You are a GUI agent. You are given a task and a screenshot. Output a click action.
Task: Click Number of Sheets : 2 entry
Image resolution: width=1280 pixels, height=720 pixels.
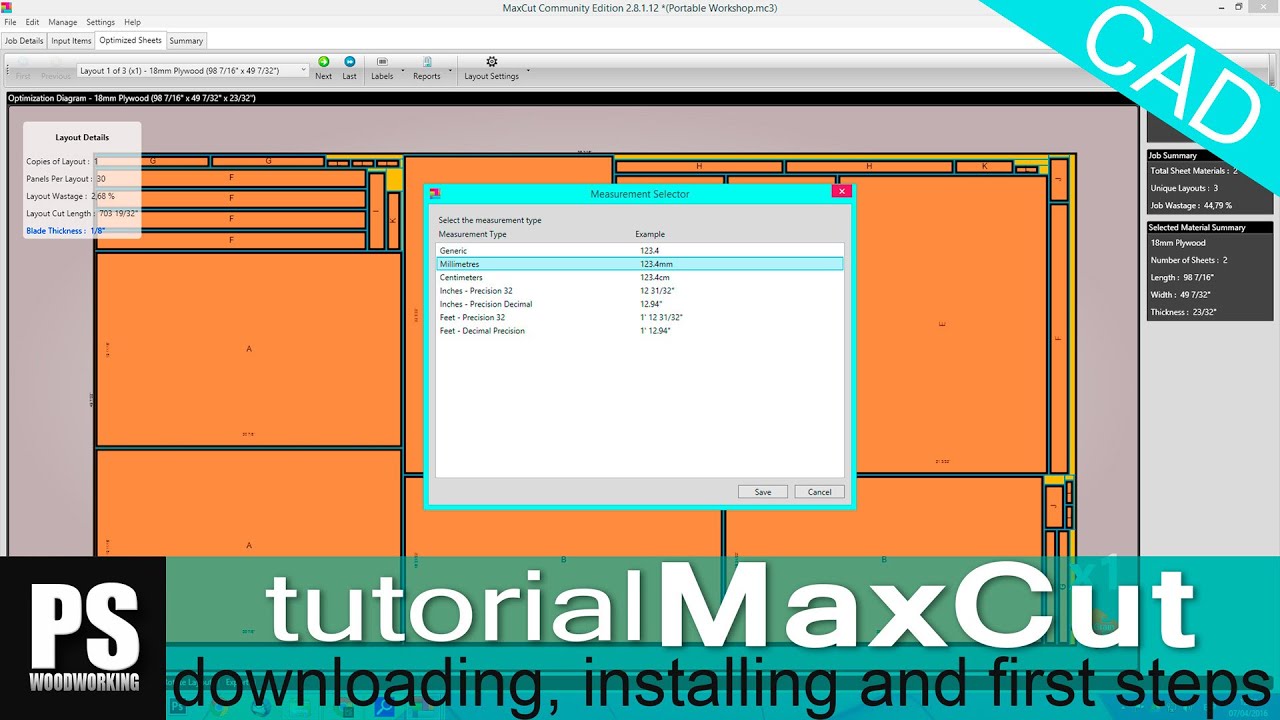(x=1189, y=260)
